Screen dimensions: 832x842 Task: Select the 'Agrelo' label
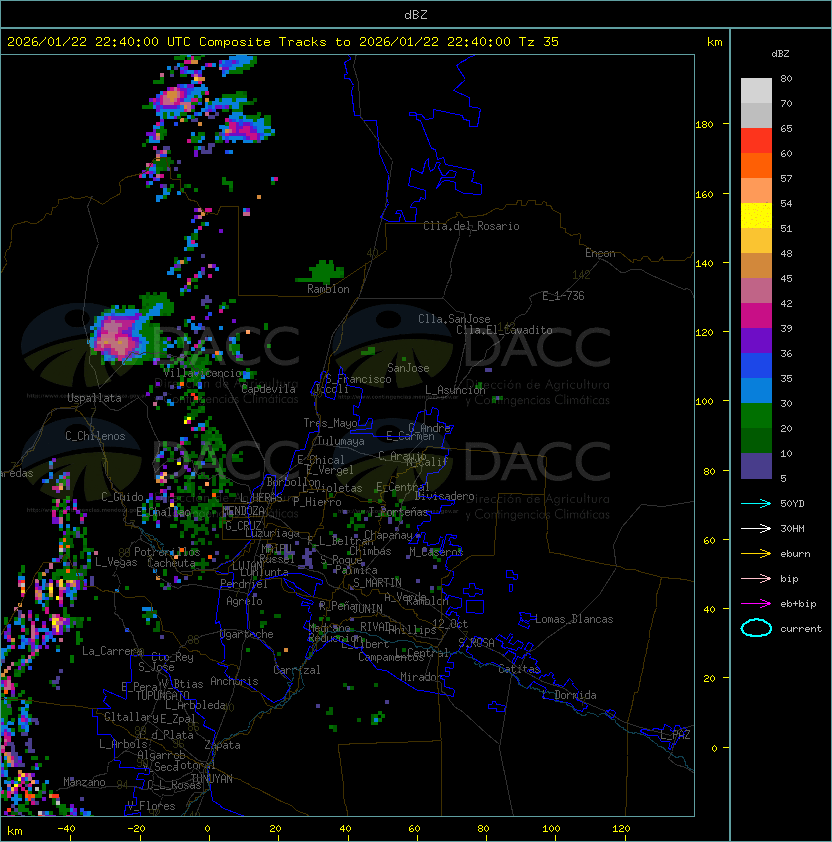click(x=244, y=601)
